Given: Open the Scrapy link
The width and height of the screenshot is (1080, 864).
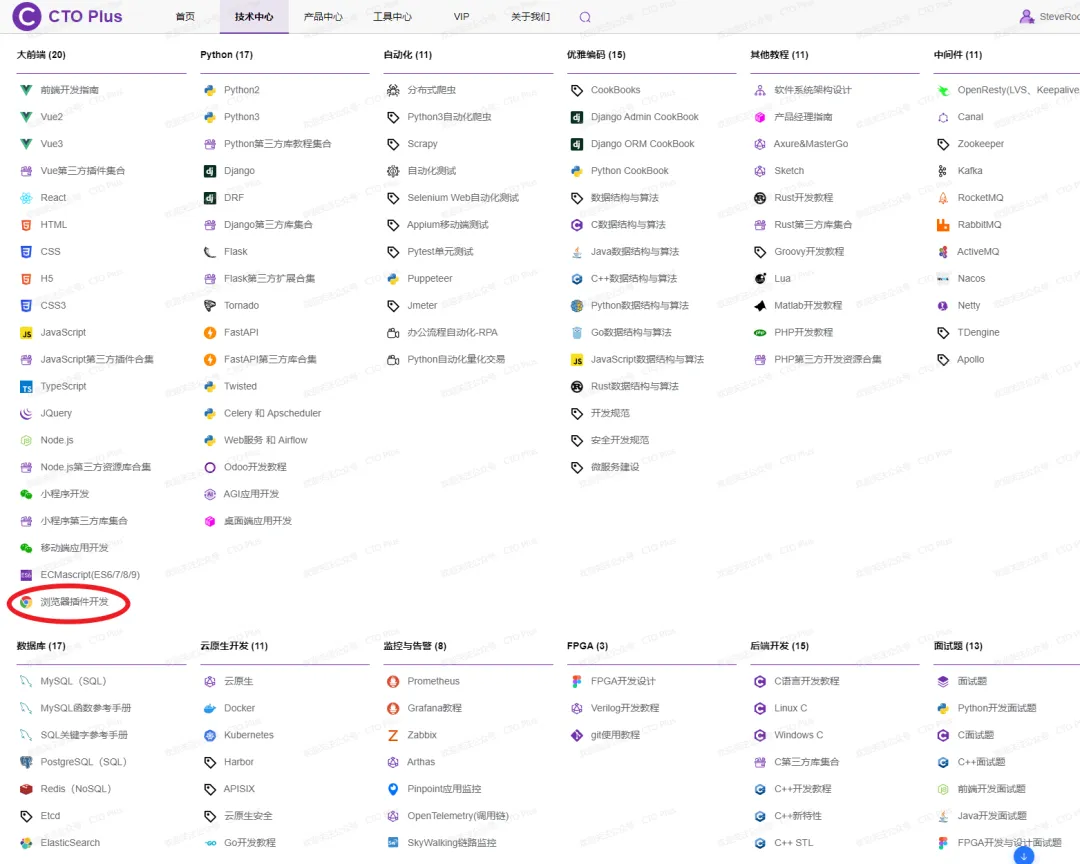Looking at the screenshot, I should (422, 144).
